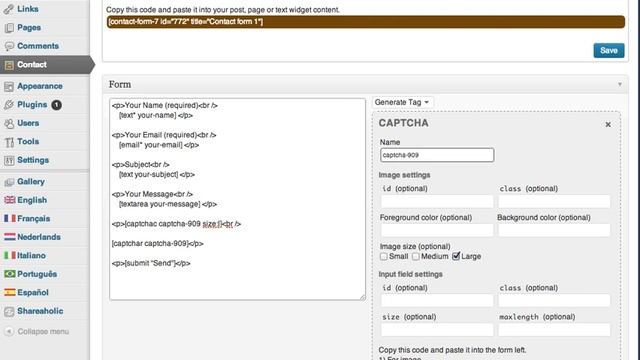Viewport: 640px width, 360px height.
Task: Click the Contact menu icon
Action: pyautogui.click(x=9, y=65)
